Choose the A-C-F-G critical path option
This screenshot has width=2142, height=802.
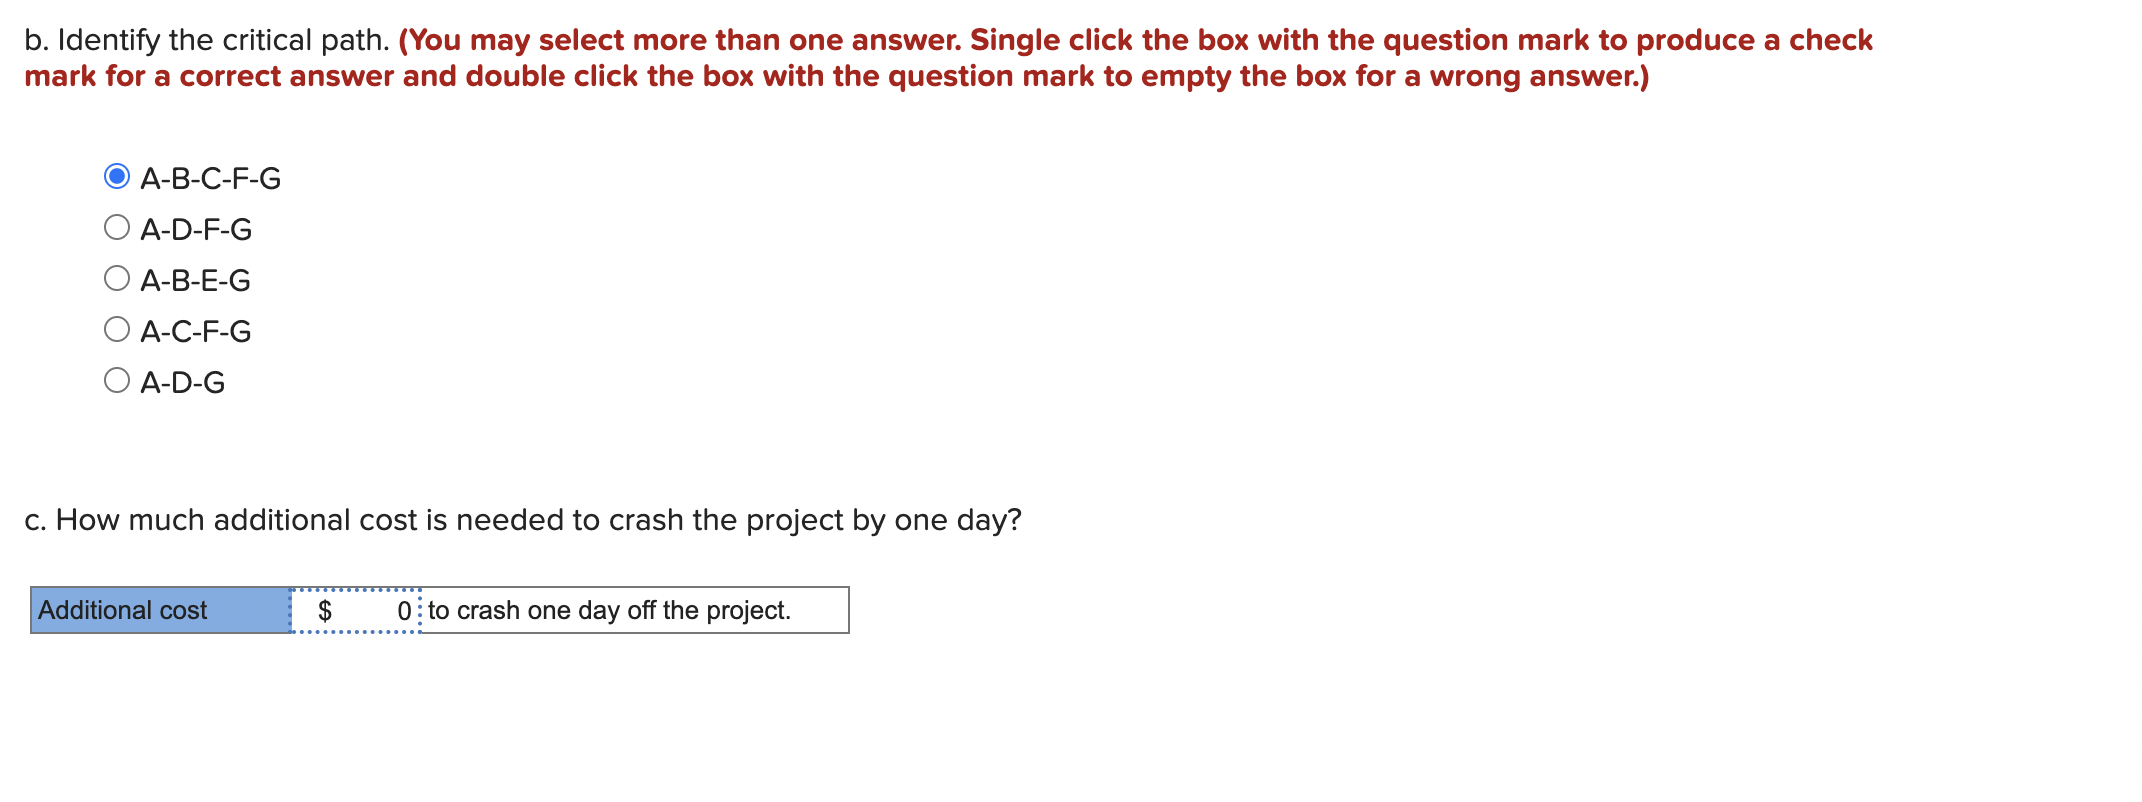tap(117, 330)
